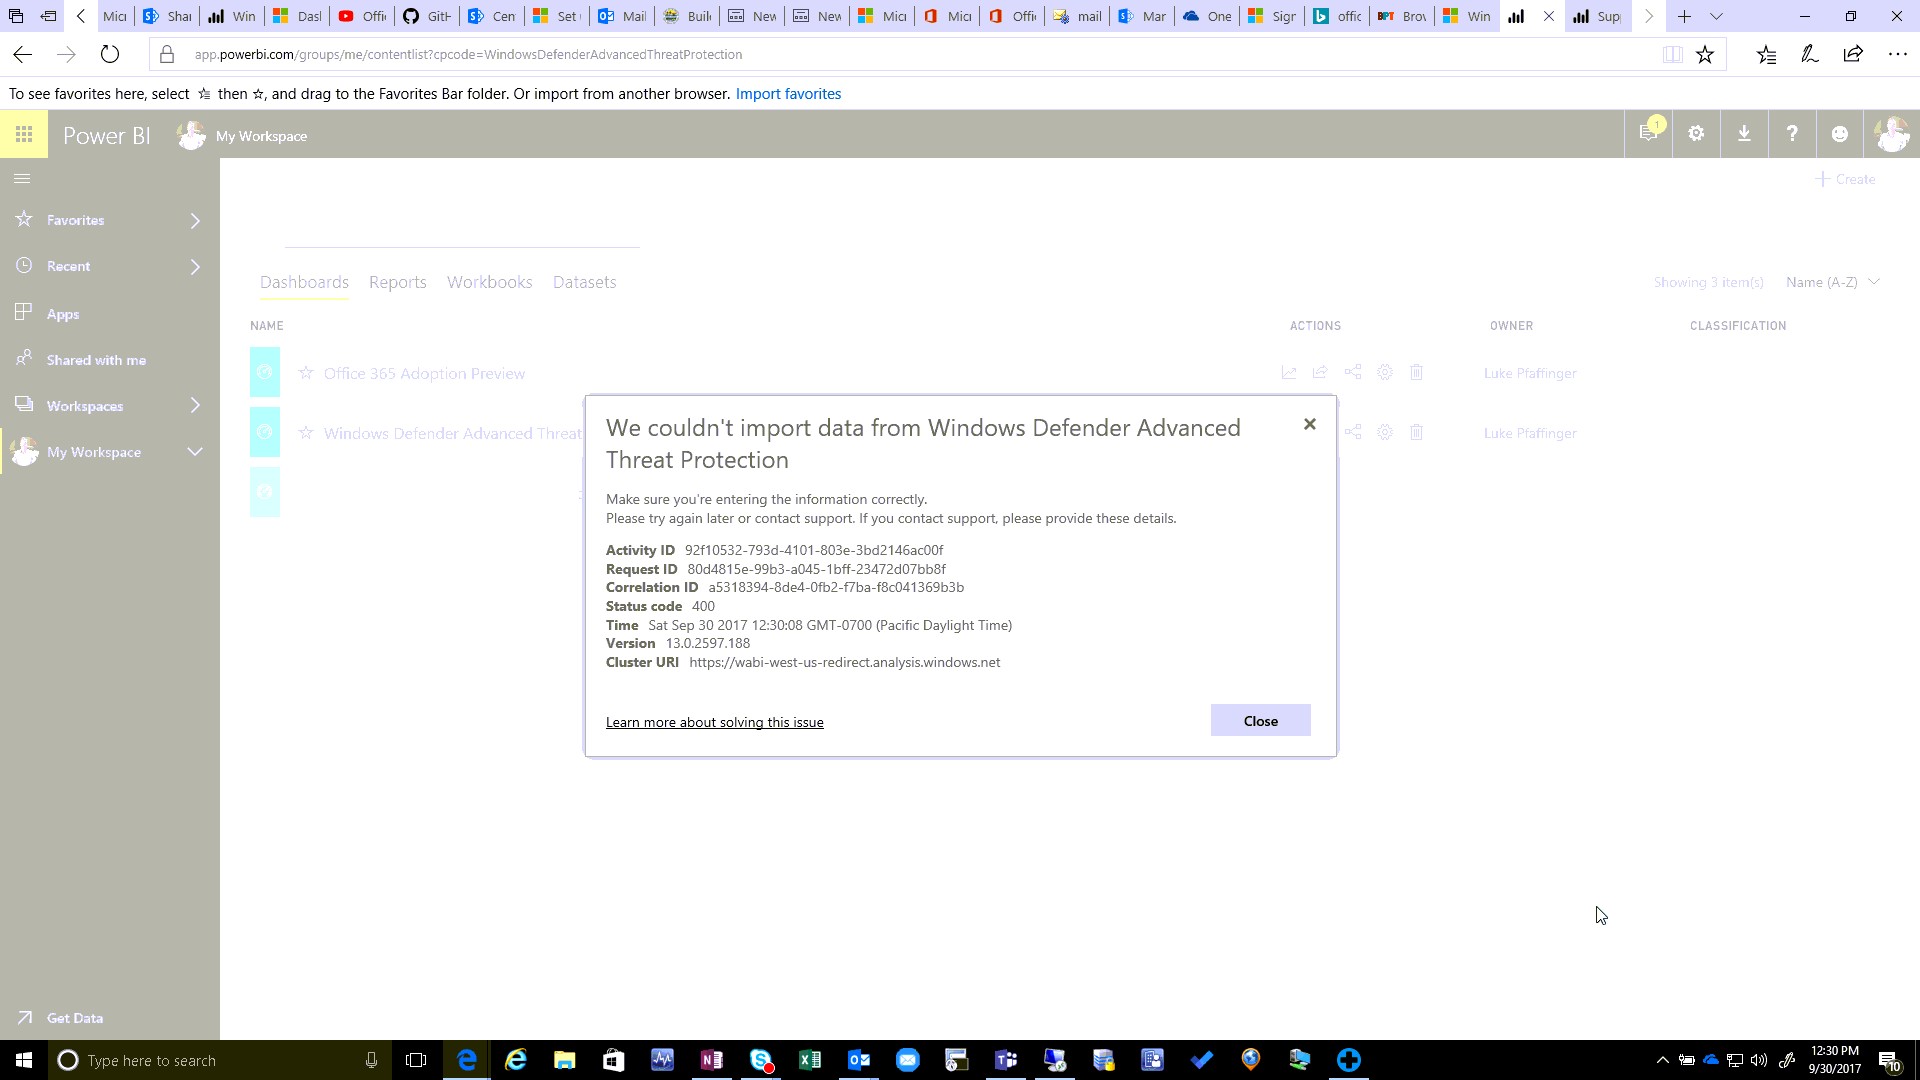Image resolution: width=1920 pixels, height=1080 pixels.
Task: Select the Dashboards tab
Action: 304,282
